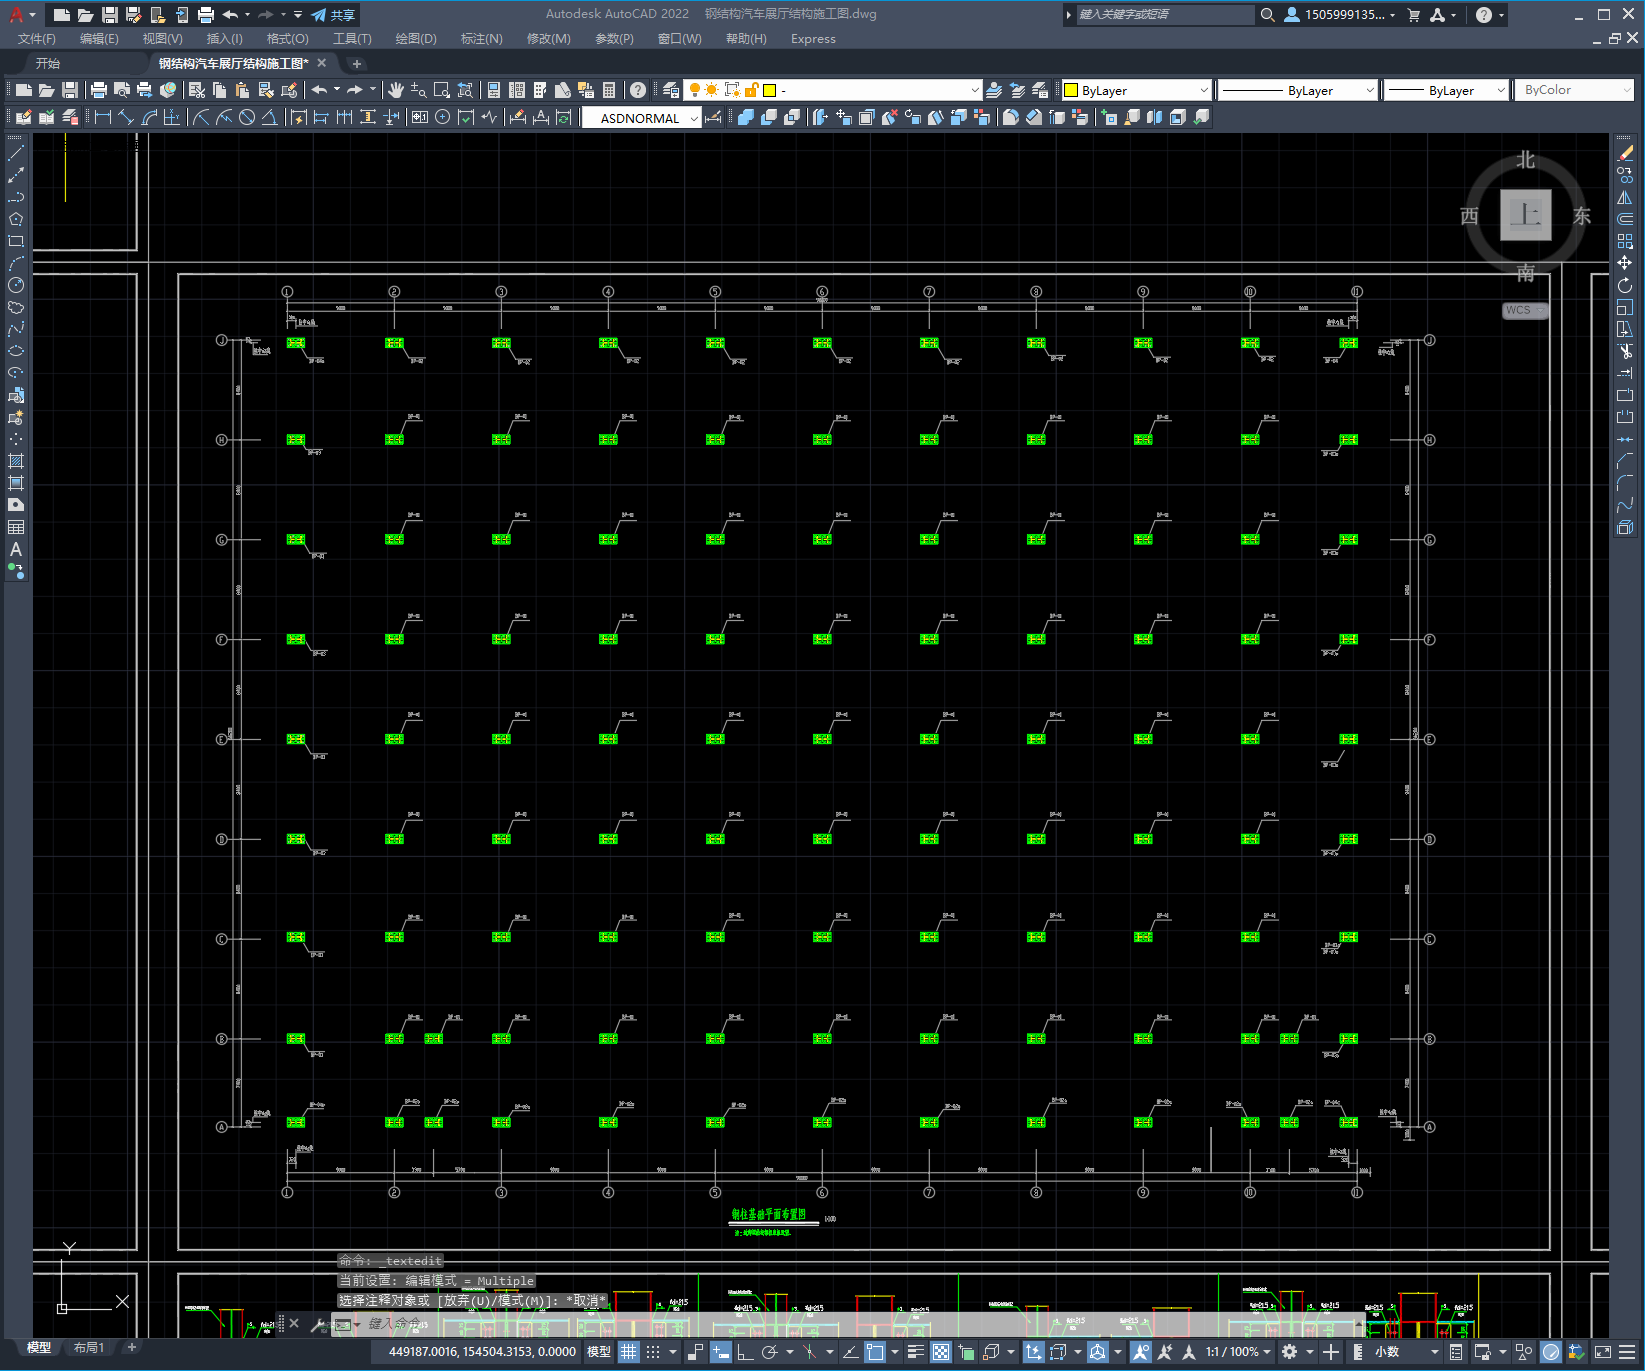Toggle lineweight display in status bar
Viewport: 1645px width, 1371px height.
[x=915, y=1352]
